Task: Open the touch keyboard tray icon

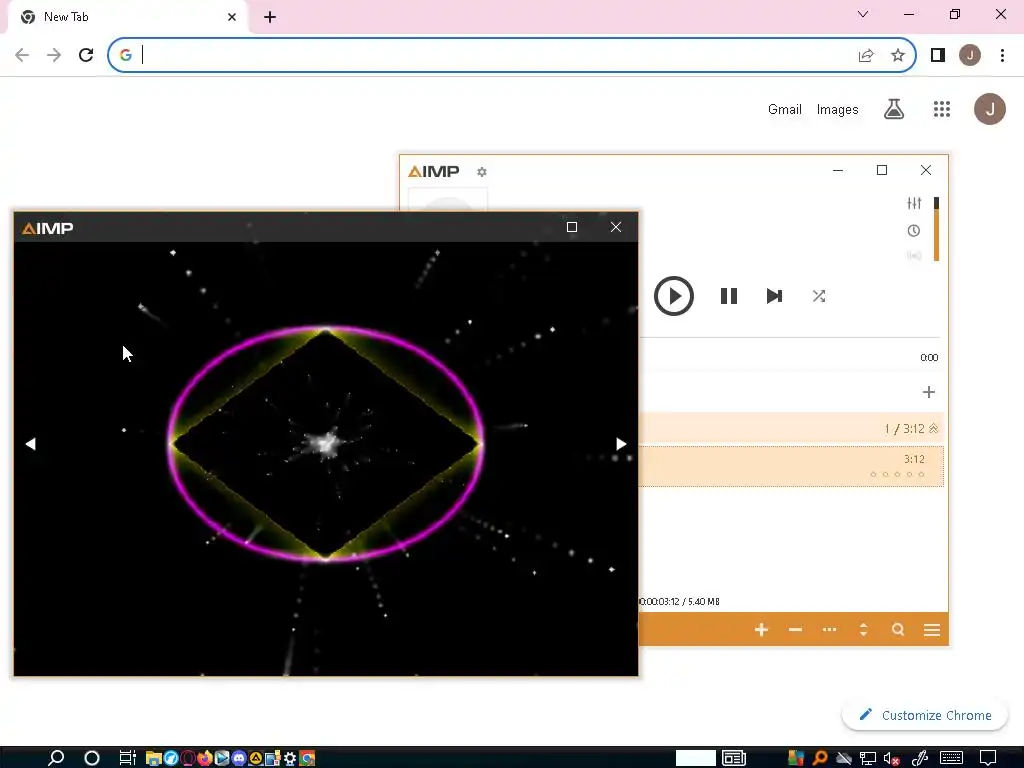Action: pos(952,758)
